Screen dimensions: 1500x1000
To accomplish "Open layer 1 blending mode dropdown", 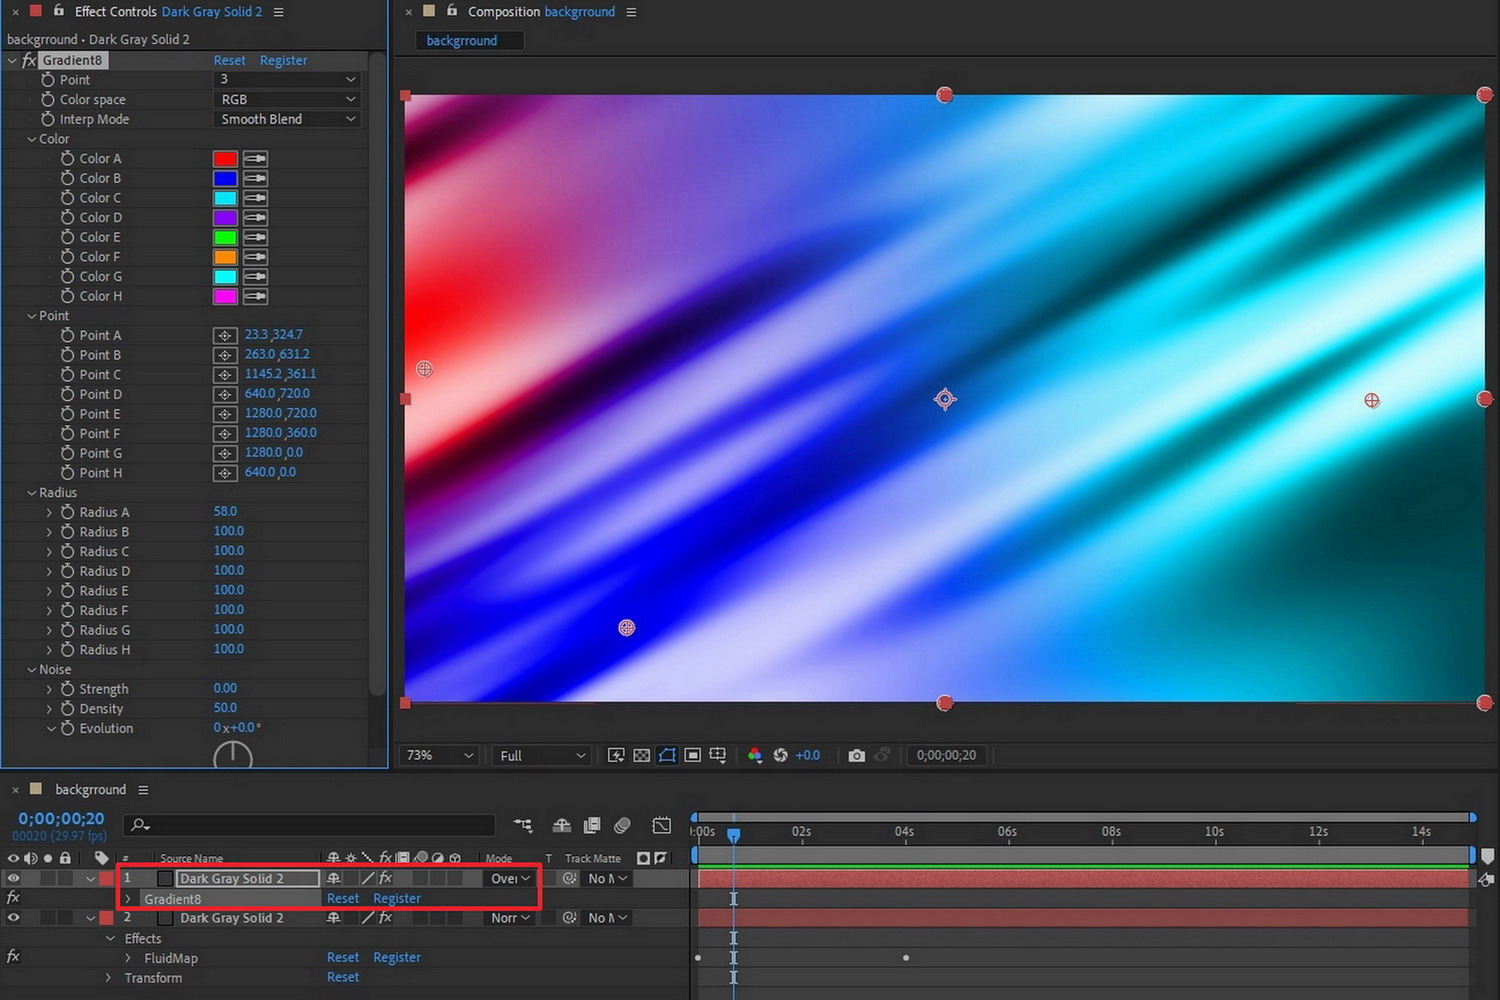I will [x=510, y=878].
